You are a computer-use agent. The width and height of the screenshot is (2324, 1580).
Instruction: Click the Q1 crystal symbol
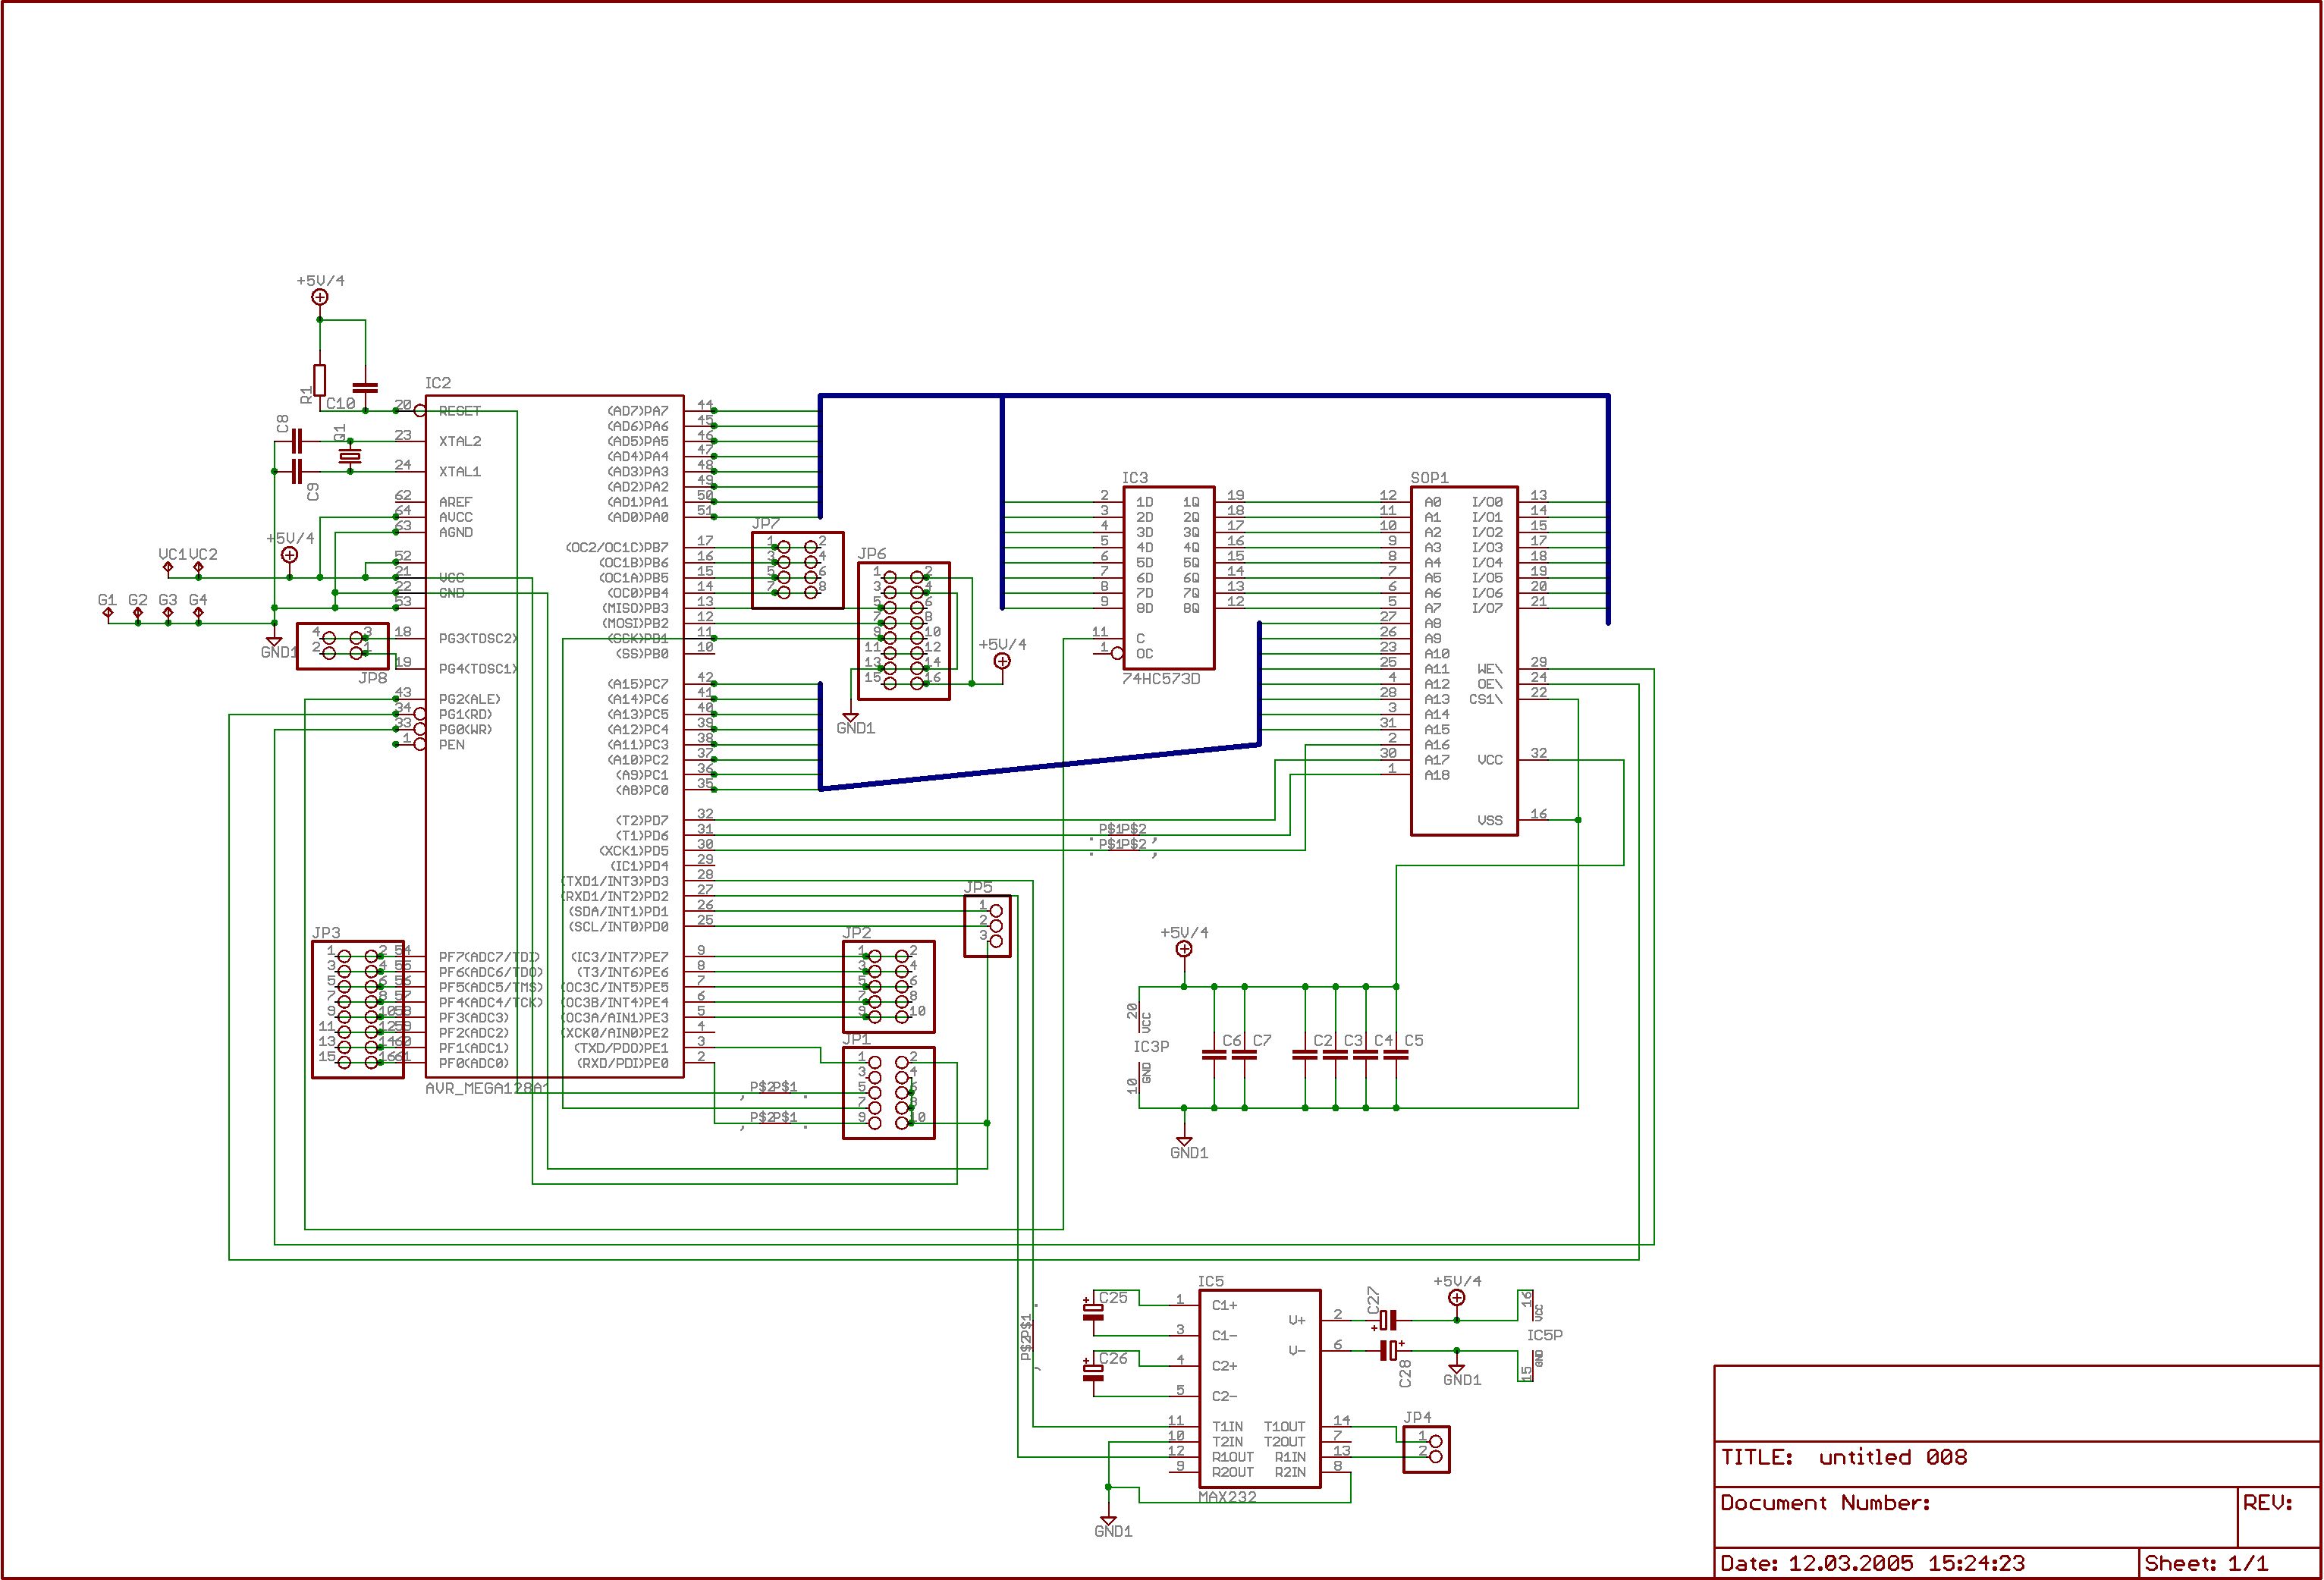pyautogui.click(x=349, y=456)
